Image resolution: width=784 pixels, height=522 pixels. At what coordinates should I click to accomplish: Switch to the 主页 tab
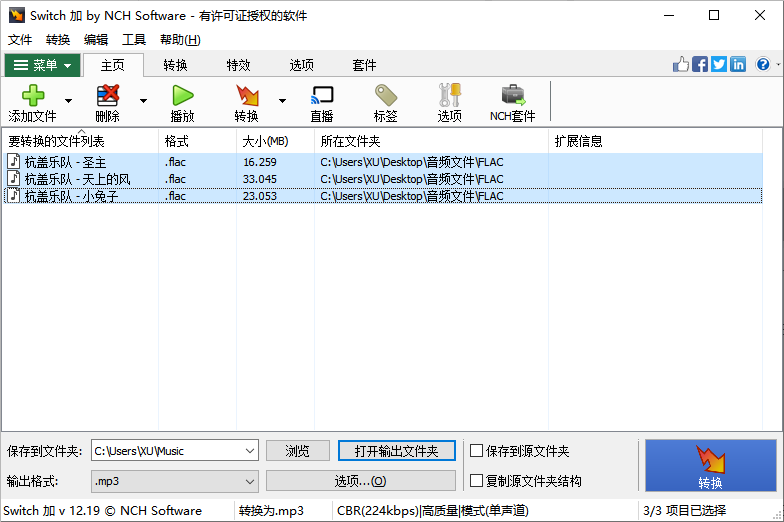tap(113, 65)
